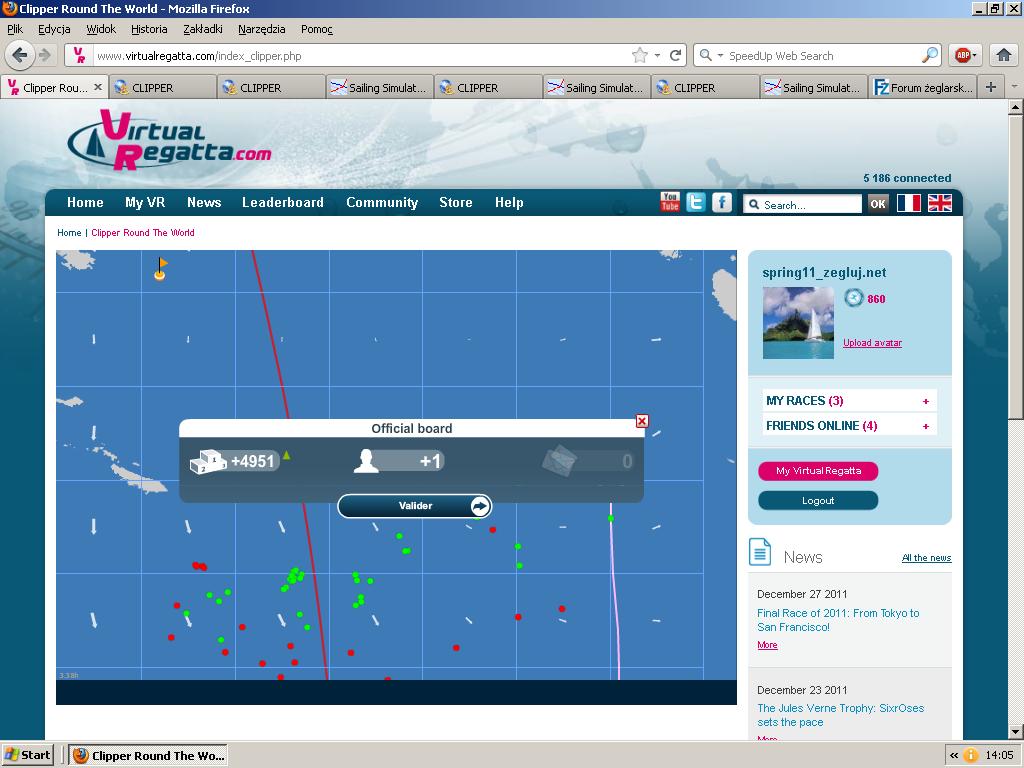Click the Upload avatar link
This screenshot has width=1024, height=768.
pyautogui.click(x=872, y=343)
